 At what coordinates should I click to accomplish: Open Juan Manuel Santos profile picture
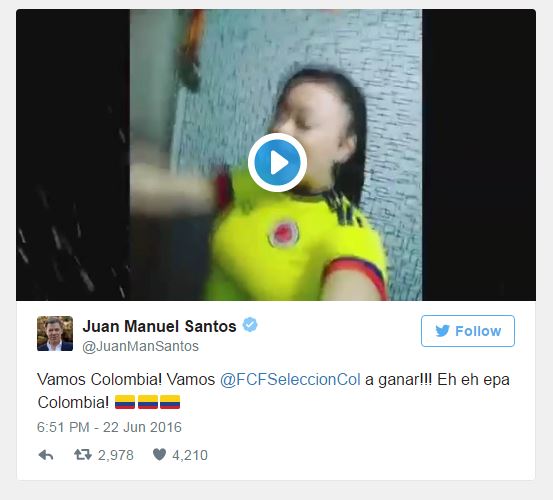(55, 334)
